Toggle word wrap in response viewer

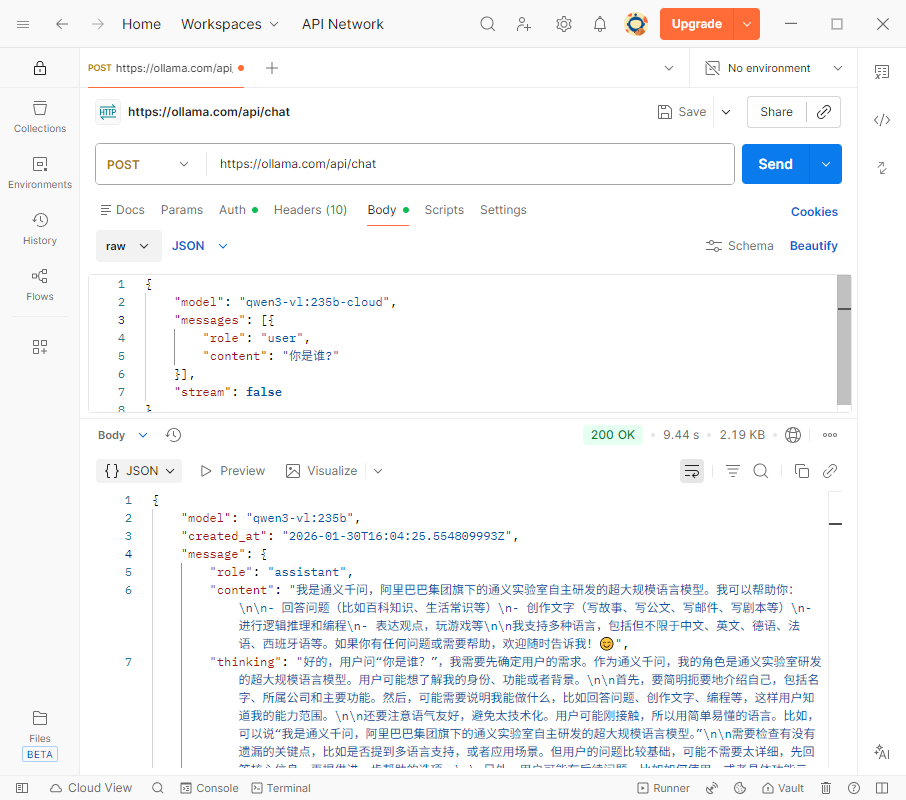[691, 471]
